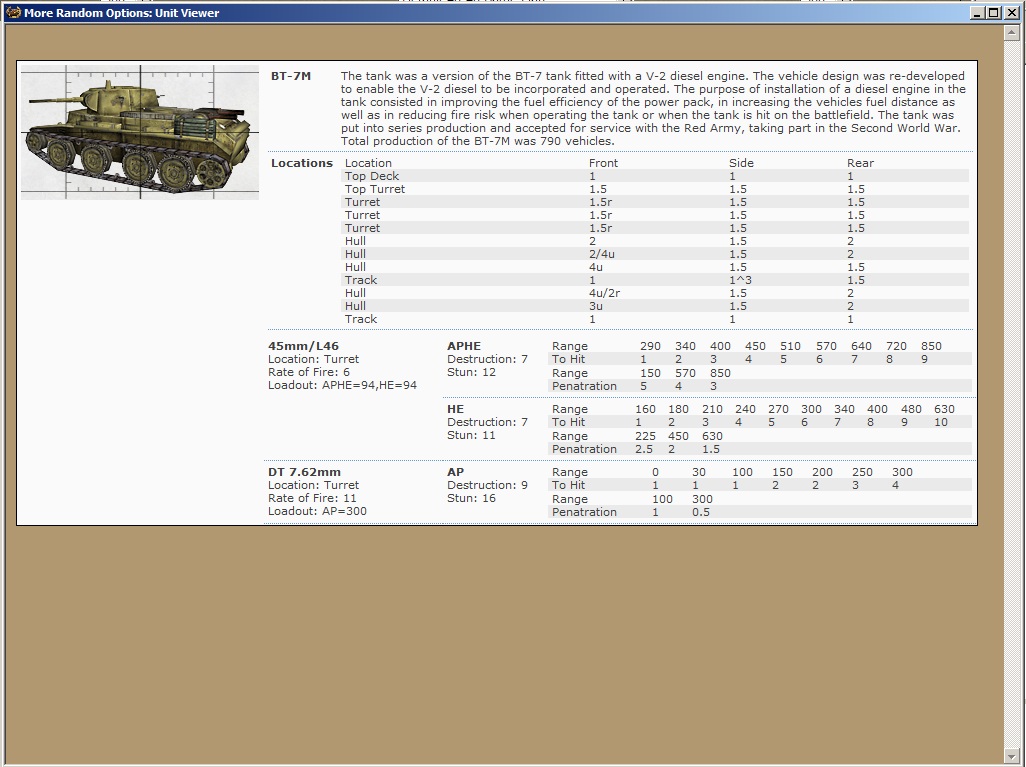This screenshot has height=767, width=1026.
Task: Select the Top Turret armor row
Action: click(656, 189)
